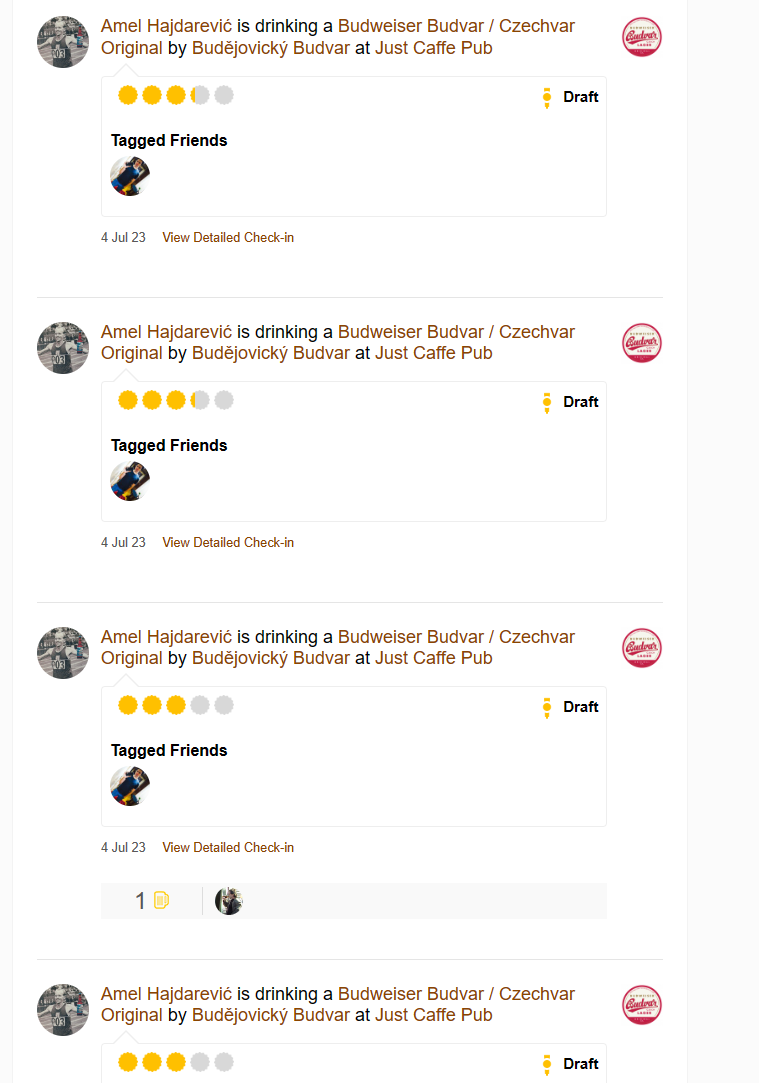Click Amel's profile photo in the second check-in
This screenshot has height=1083, width=759.
click(x=63, y=347)
